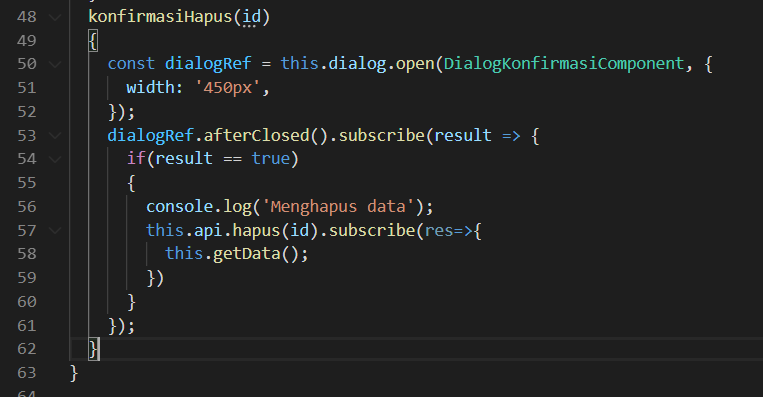Click DialogKonfirmasiComponent class name
Viewport: 763px width, 397px height.
click(564, 64)
